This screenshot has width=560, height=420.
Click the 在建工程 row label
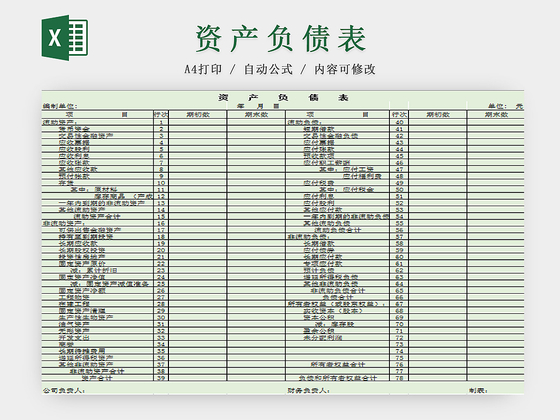tap(74, 304)
